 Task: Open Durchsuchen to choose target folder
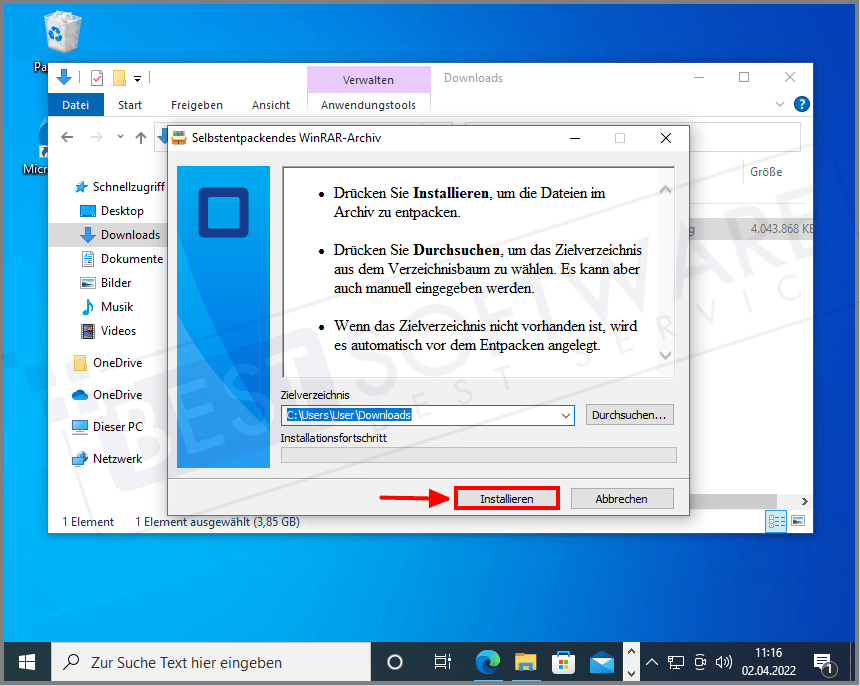[x=630, y=415]
